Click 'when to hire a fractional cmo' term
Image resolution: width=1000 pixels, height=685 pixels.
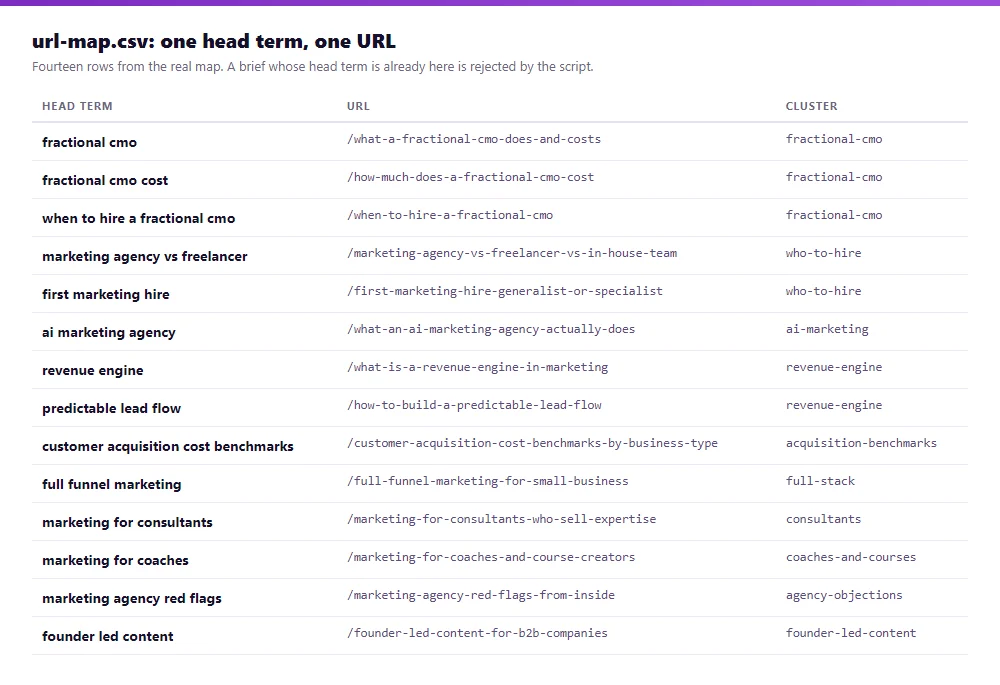[138, 218]
